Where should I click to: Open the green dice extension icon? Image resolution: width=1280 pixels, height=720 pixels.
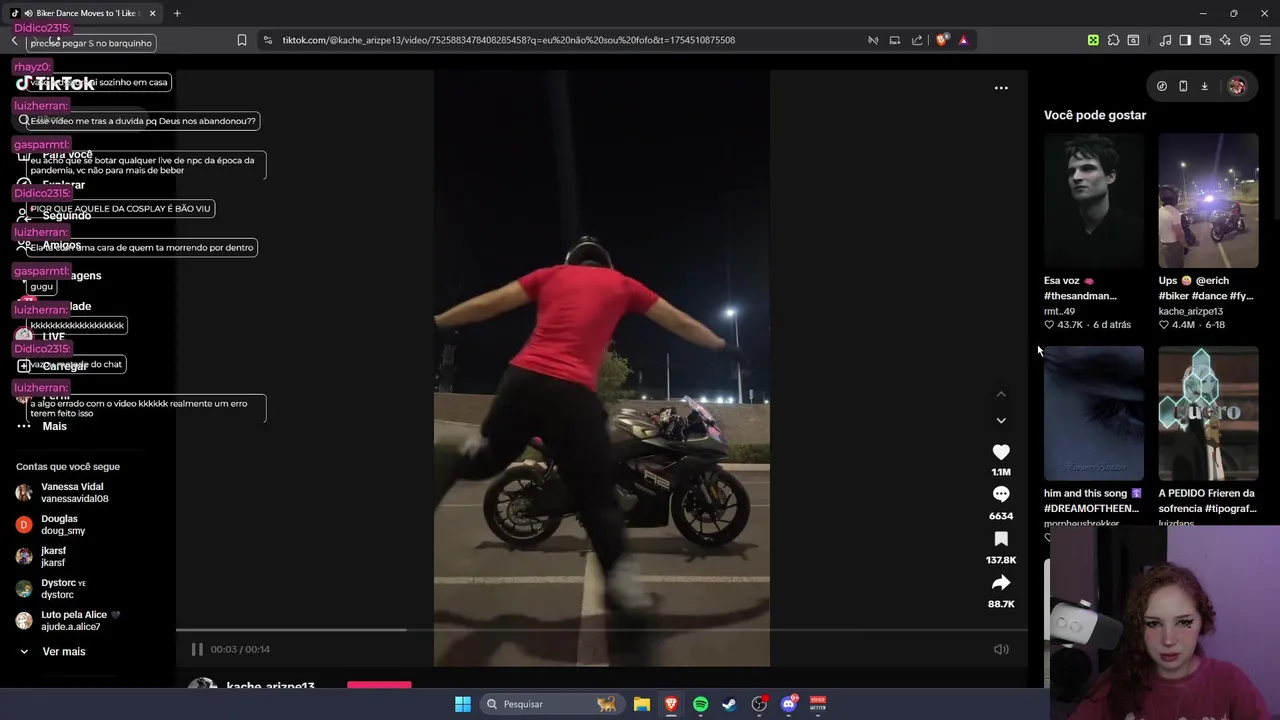coord(1093,40)
